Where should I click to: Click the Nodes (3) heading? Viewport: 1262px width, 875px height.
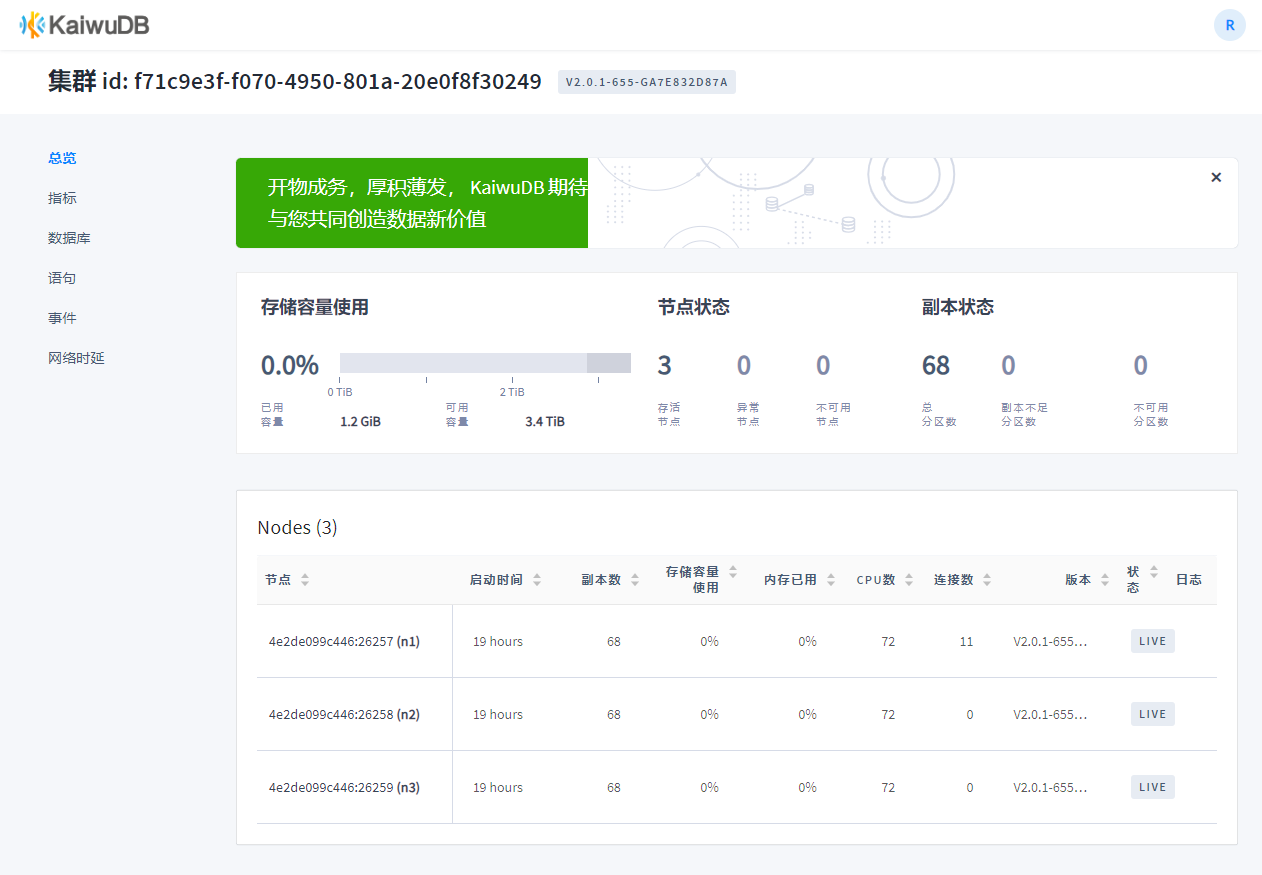click(297, 527)
